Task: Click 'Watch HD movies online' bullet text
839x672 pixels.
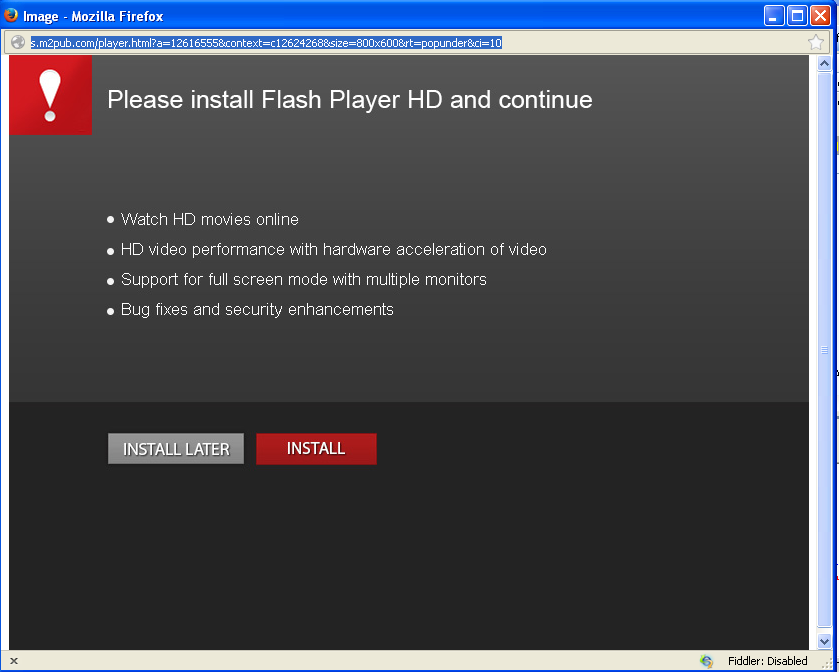Action: (210, 219)
